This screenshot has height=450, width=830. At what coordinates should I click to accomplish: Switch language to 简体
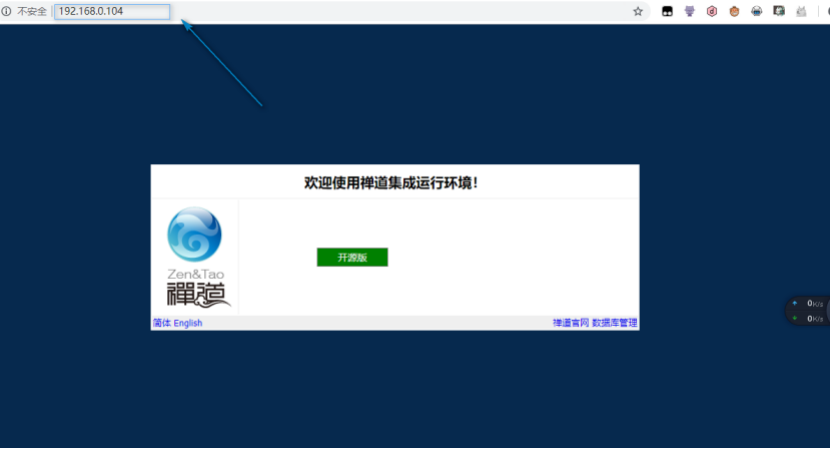pos(162,323)
